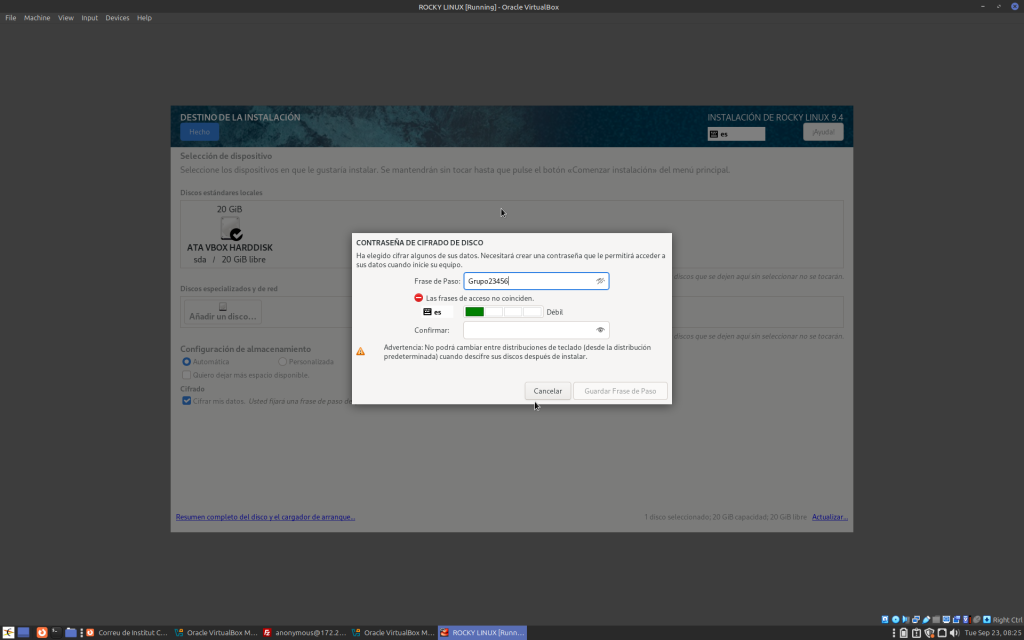Click the VirtualBox optical disk status icon

895,619
